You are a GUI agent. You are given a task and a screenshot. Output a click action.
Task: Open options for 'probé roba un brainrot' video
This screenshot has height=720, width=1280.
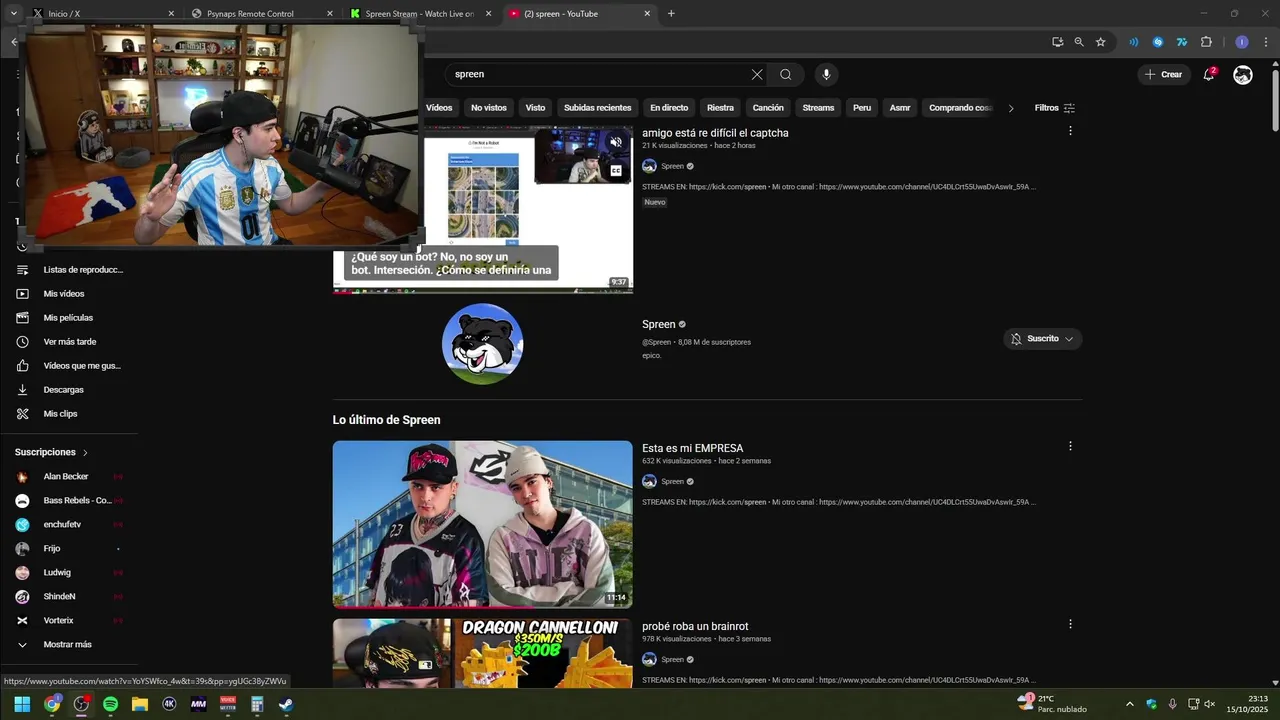pyautogui.click(x=1070, y=624)
